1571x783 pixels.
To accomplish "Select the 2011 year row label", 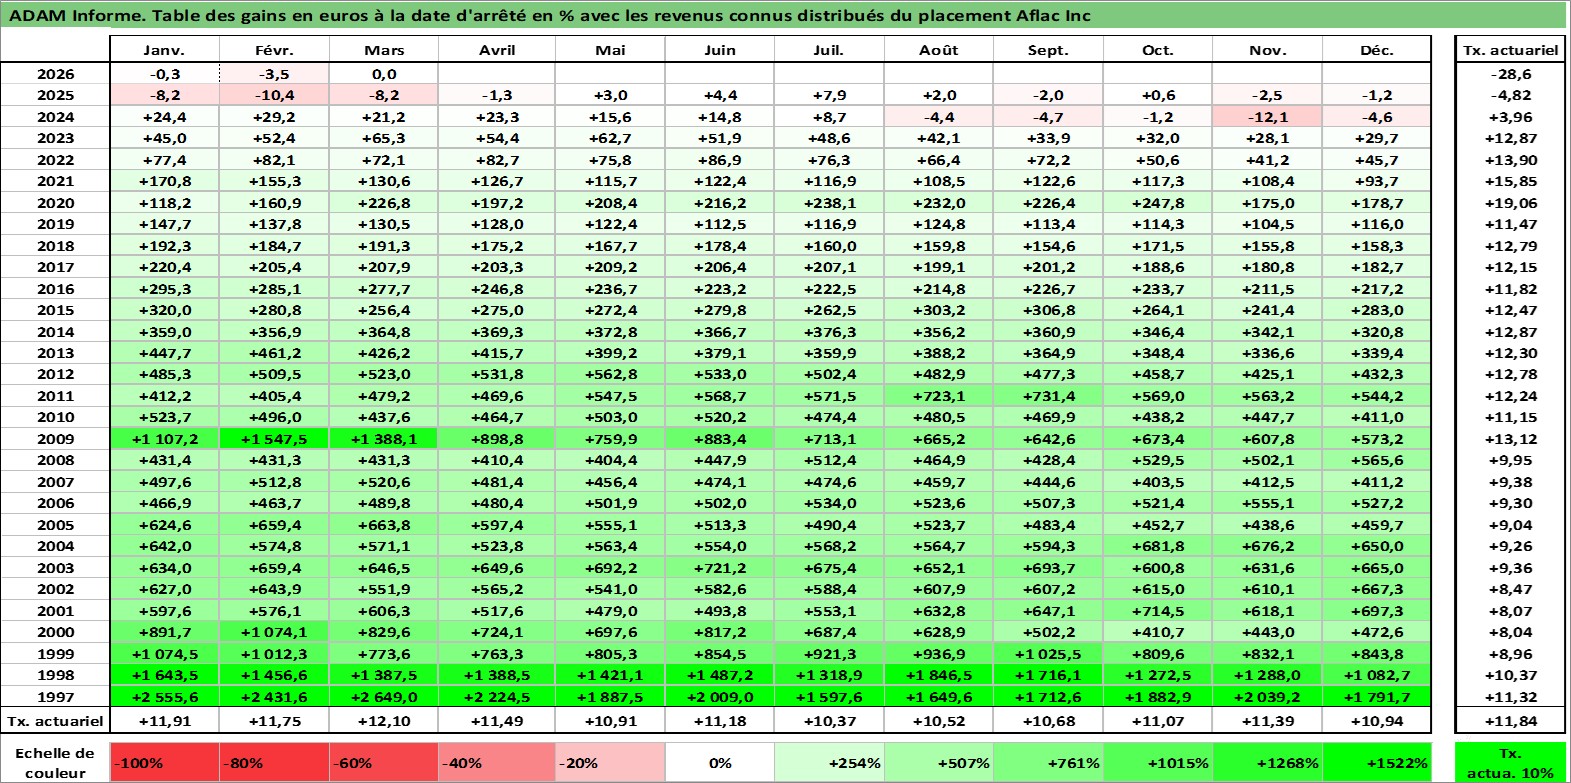I will 55,396.
